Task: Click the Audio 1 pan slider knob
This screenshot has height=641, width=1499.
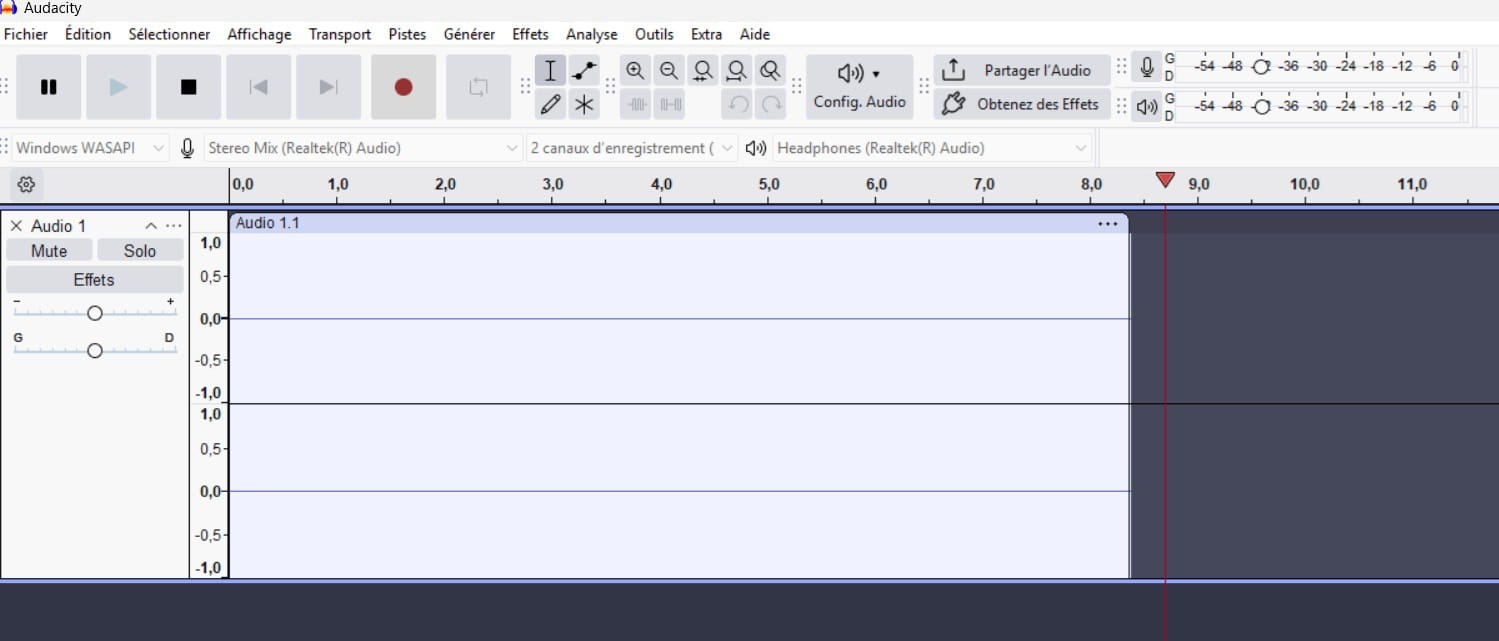Action: pyautogui.click(x=95, y=350)
